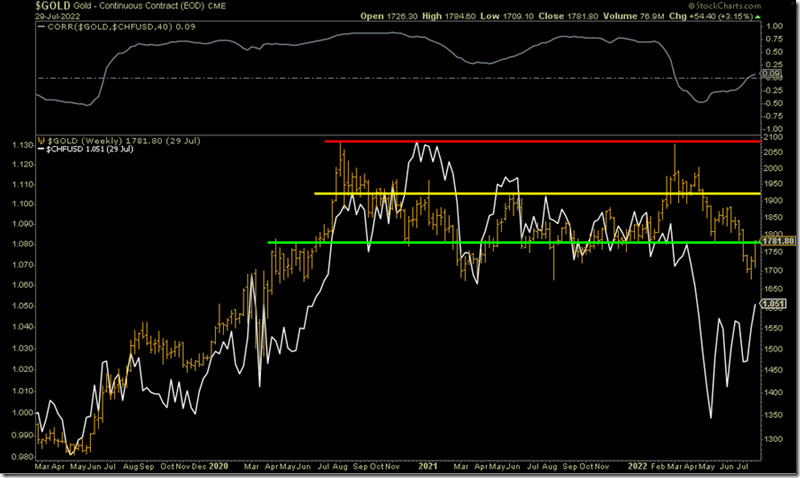Click the 0.980 left axis label
This screenshot has height=478, width=800.
click(x=22, y=457)
